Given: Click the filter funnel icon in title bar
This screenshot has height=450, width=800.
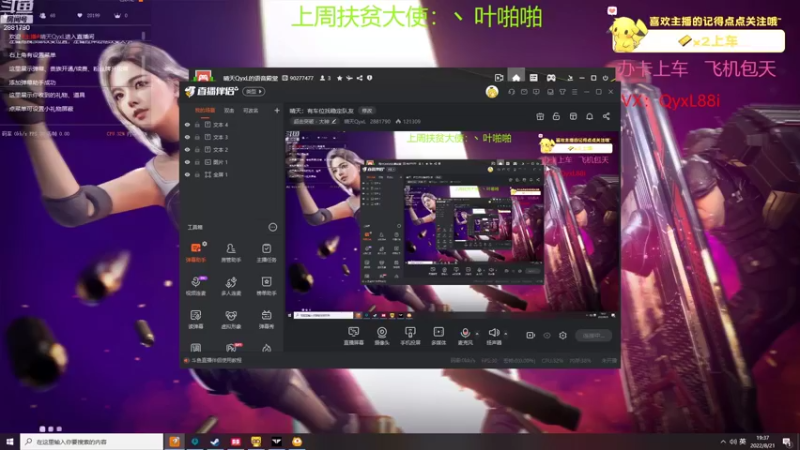Looking at the screenshot, I should point(562,92).
